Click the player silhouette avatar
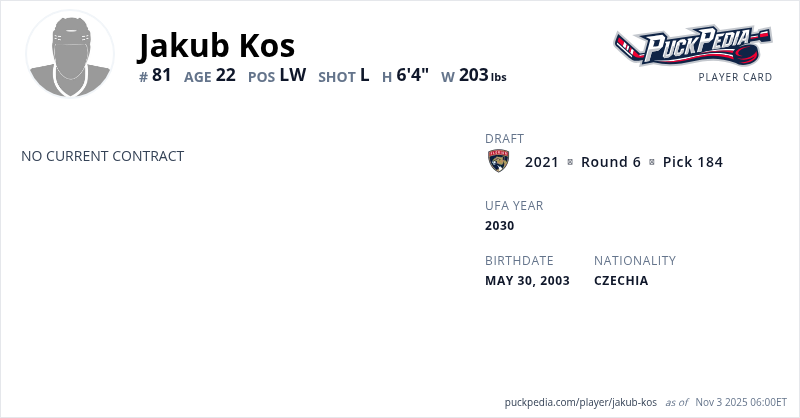 pyautogui.click(x=70, y=54)
